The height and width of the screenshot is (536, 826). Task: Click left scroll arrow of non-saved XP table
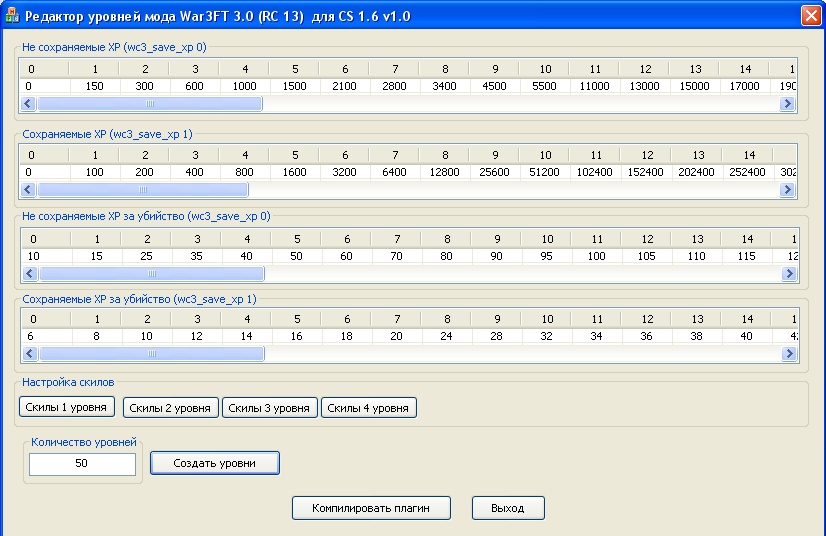pyautogui.click(x=28, y=103)
